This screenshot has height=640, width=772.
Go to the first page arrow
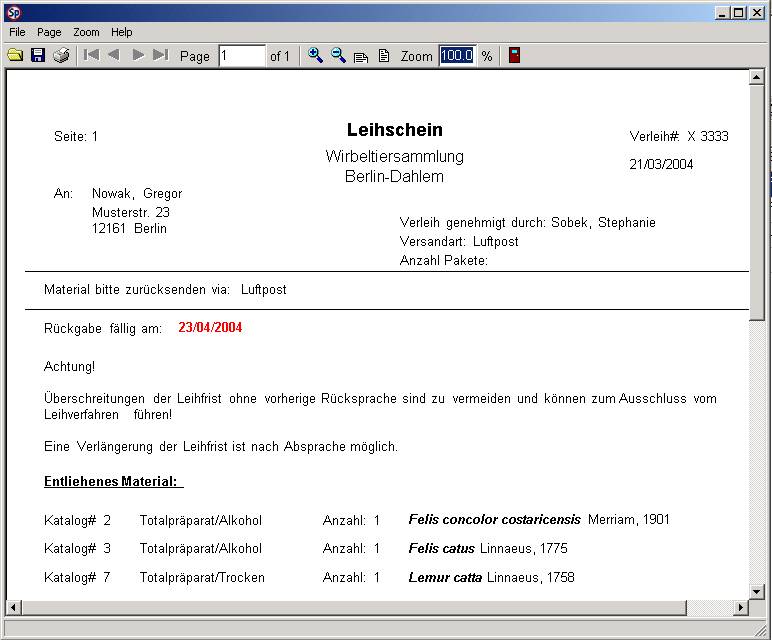coord(91,55)
